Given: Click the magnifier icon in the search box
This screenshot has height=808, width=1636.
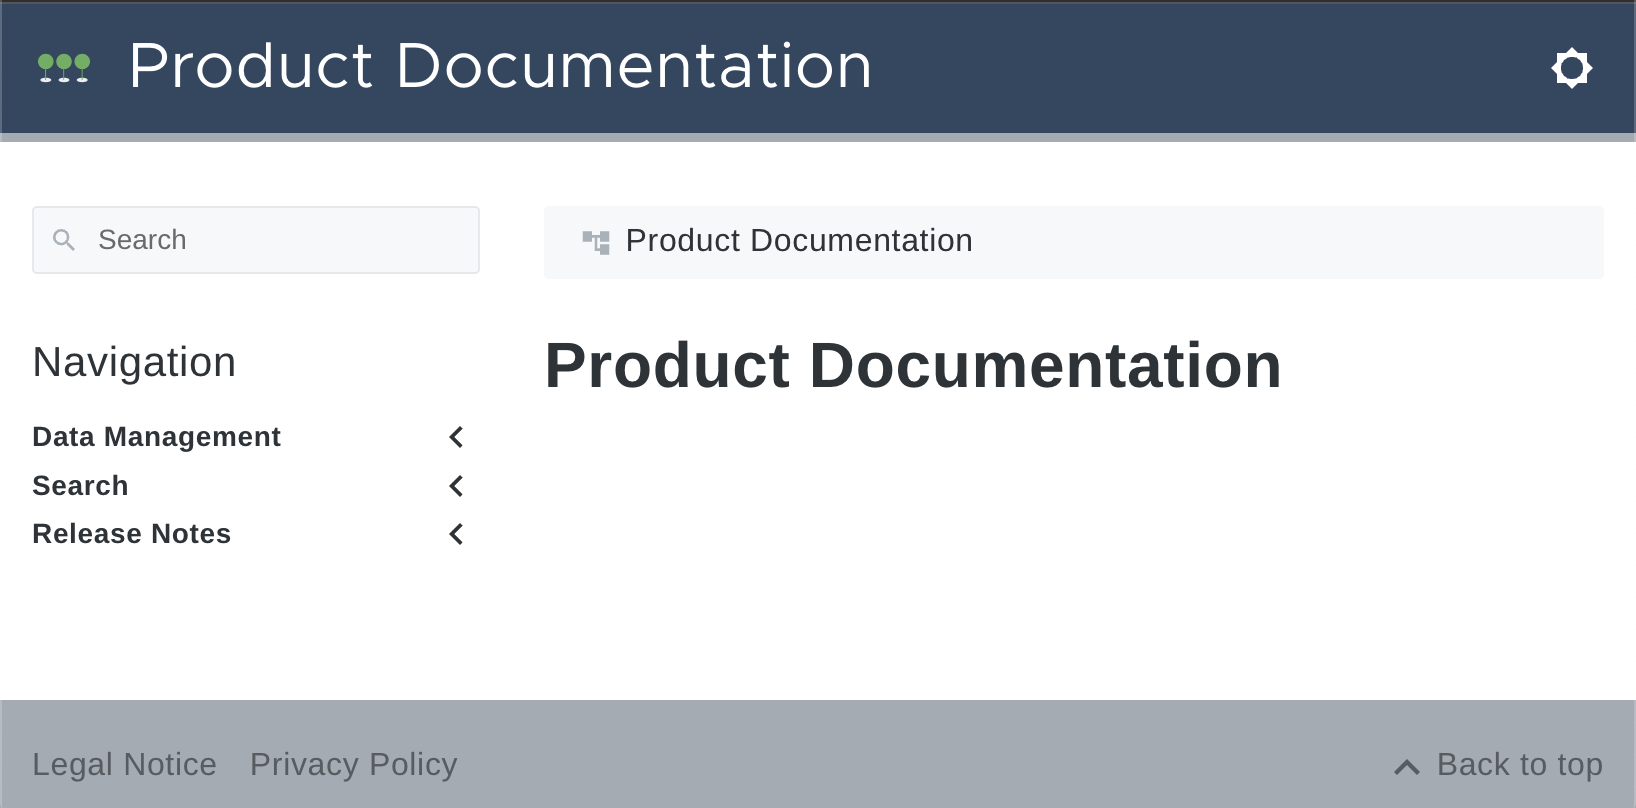Looking at the screenshot, I should coord(64,240).
